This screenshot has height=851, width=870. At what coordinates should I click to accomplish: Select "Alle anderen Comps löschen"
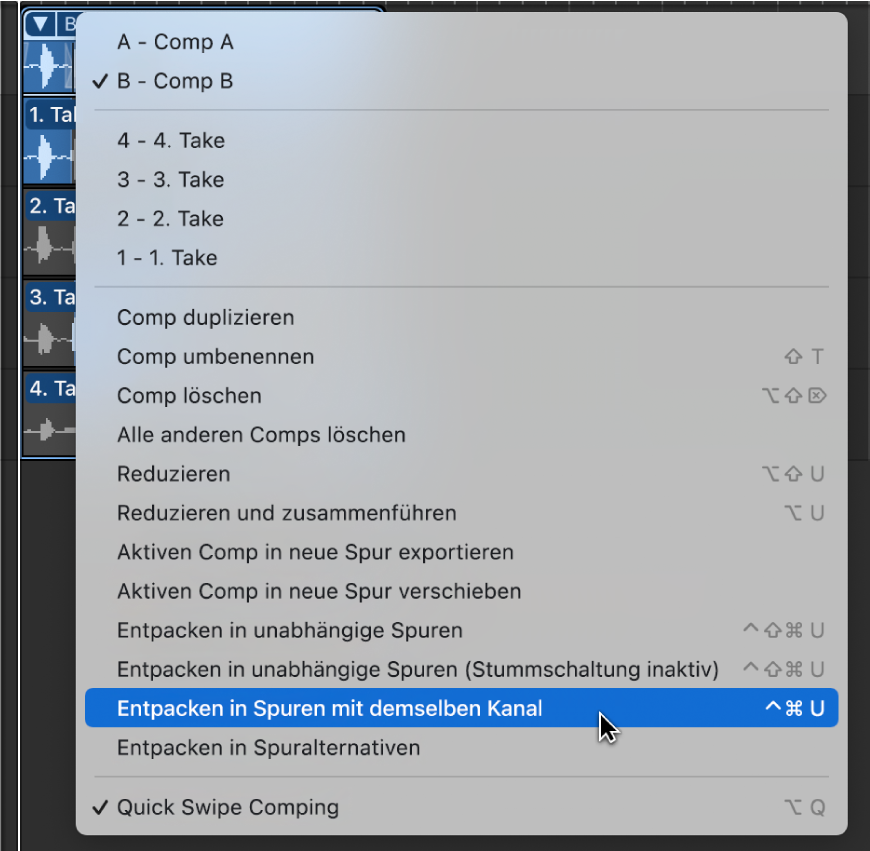point(261,434)
